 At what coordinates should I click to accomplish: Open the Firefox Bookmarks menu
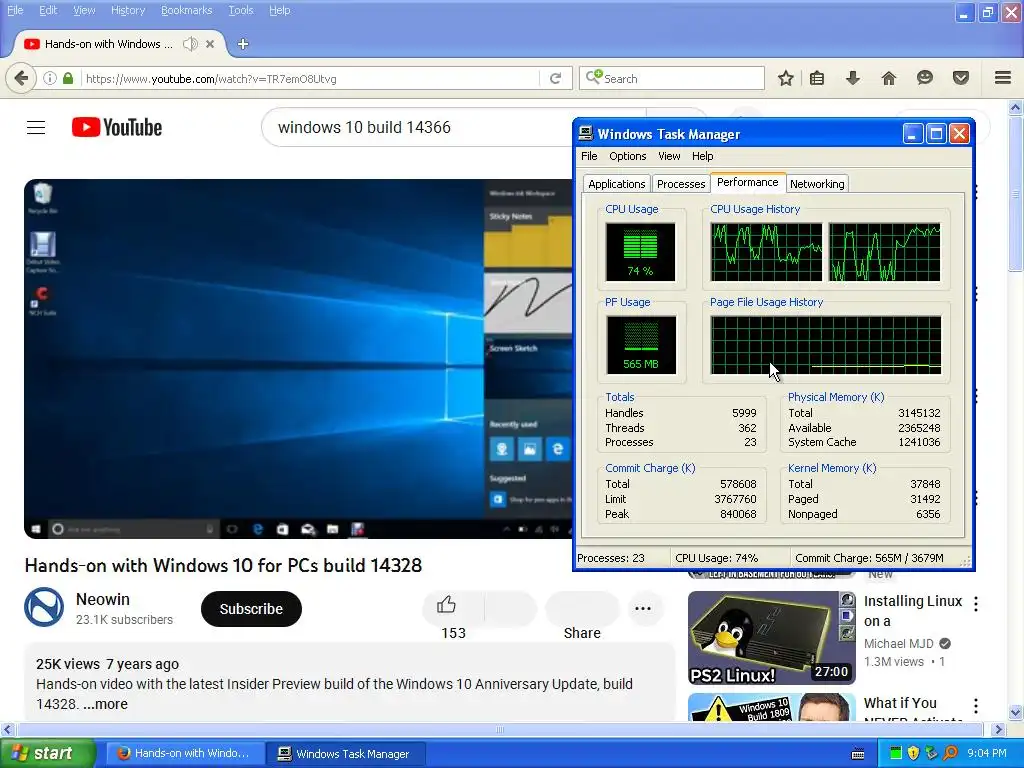[x=187, y=10]
